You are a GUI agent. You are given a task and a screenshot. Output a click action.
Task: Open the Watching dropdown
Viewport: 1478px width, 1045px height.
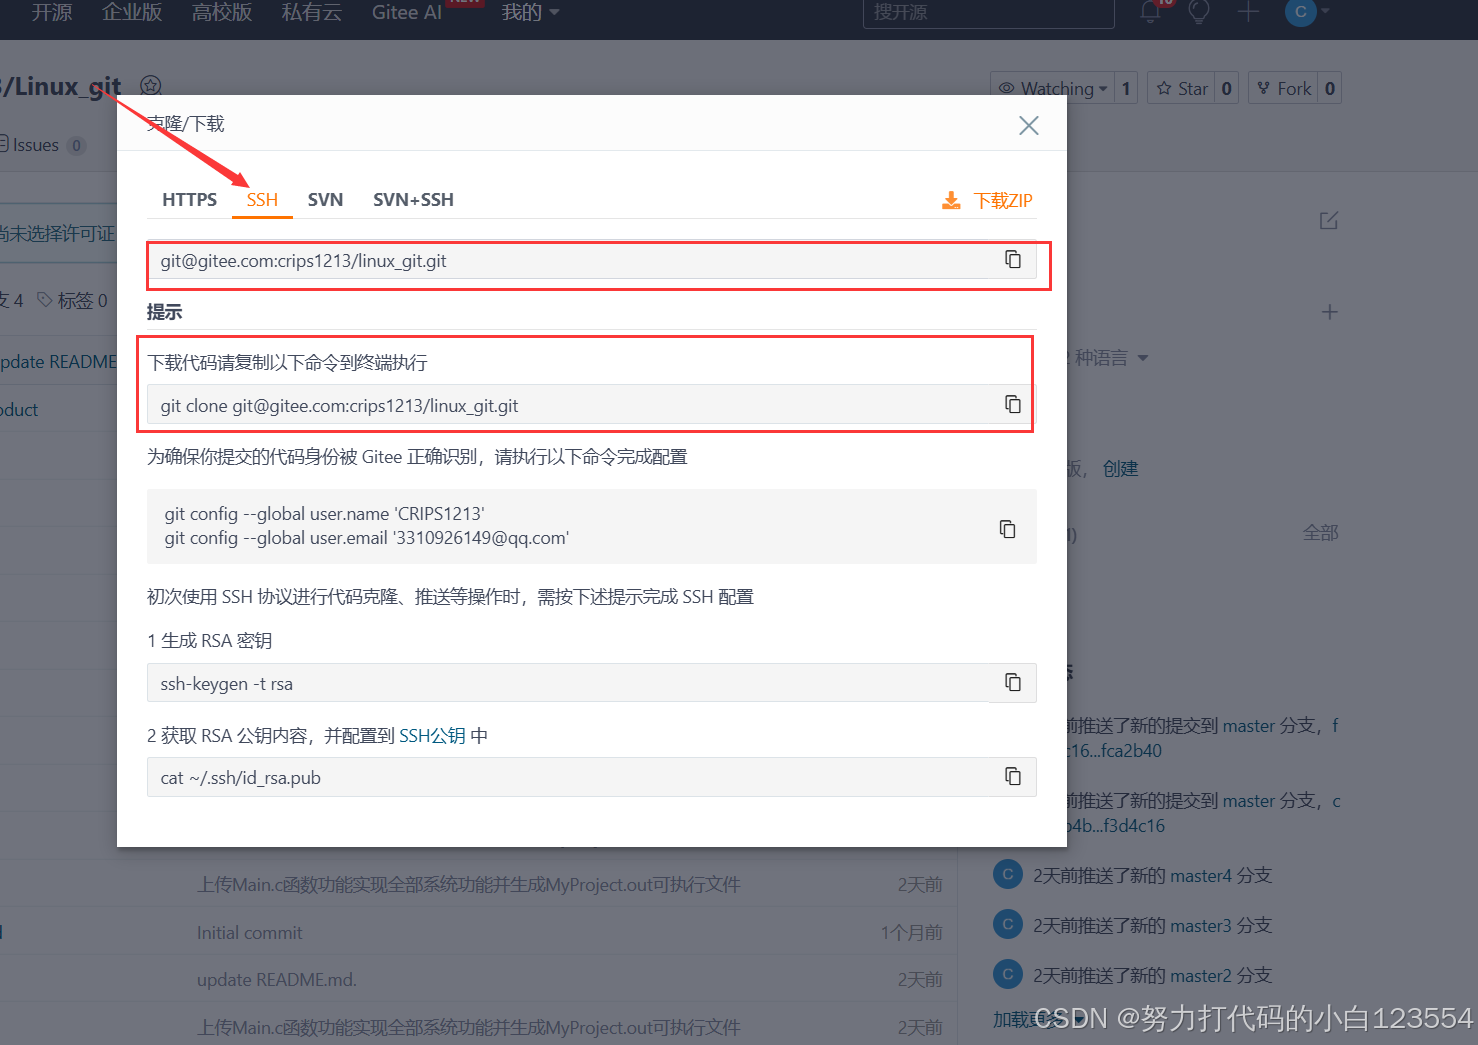click(1053, 88)
